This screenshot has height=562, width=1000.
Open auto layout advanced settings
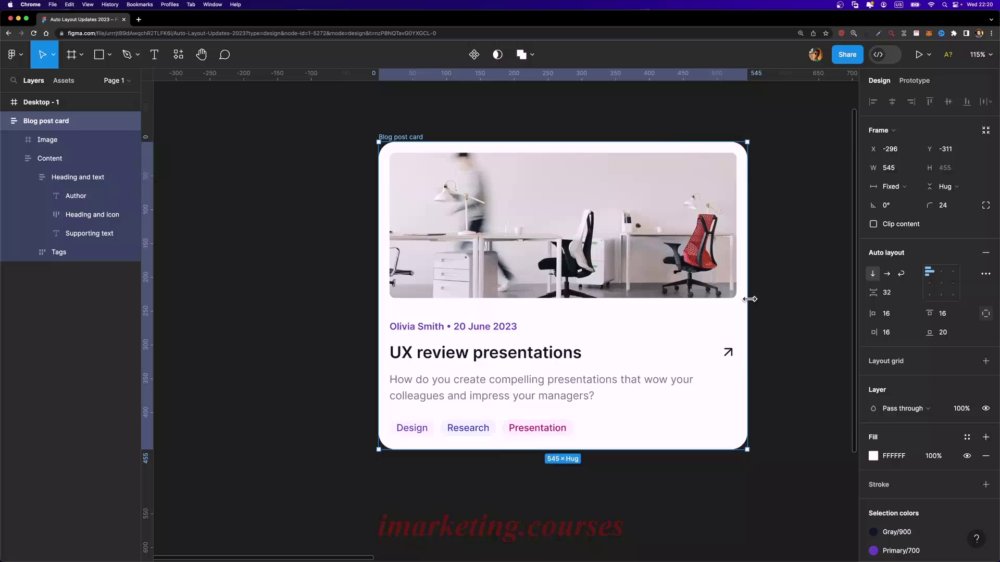985,273
